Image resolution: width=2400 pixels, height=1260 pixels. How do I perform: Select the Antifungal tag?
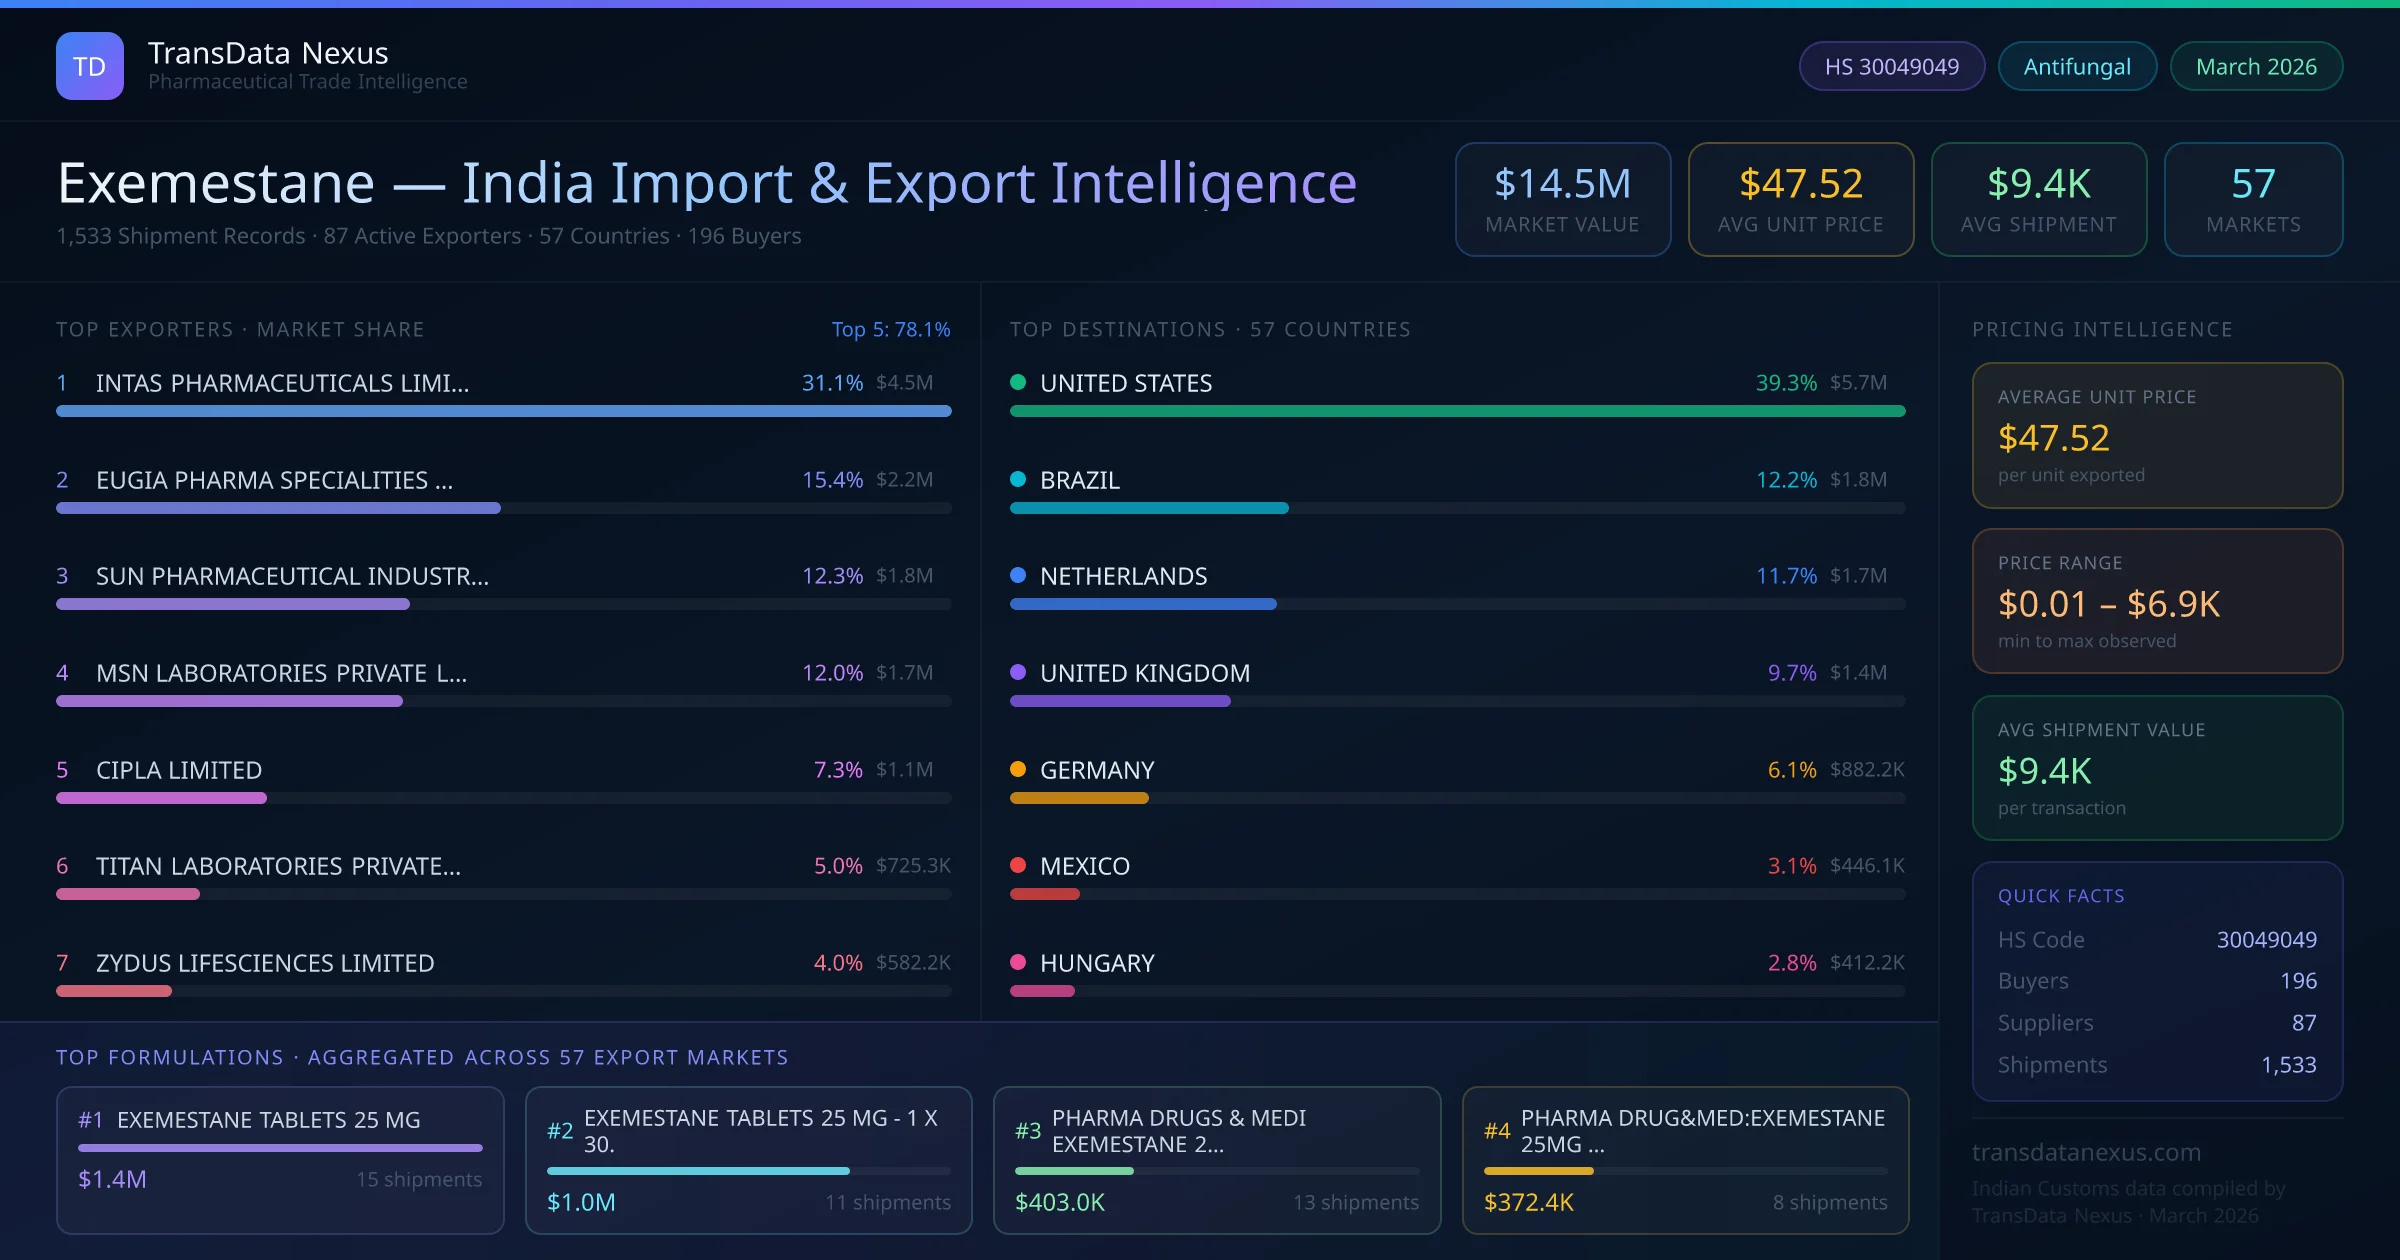[x=2076, y=66]
